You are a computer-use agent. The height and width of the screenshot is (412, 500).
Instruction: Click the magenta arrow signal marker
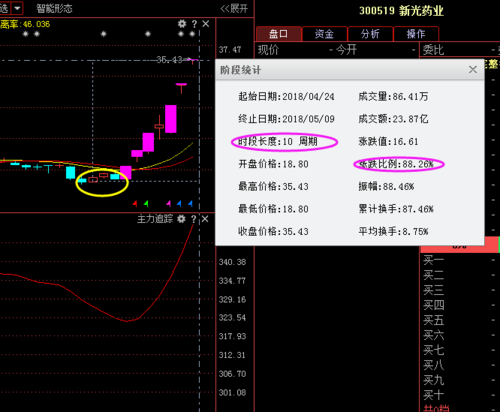click(x=169, y=203)
